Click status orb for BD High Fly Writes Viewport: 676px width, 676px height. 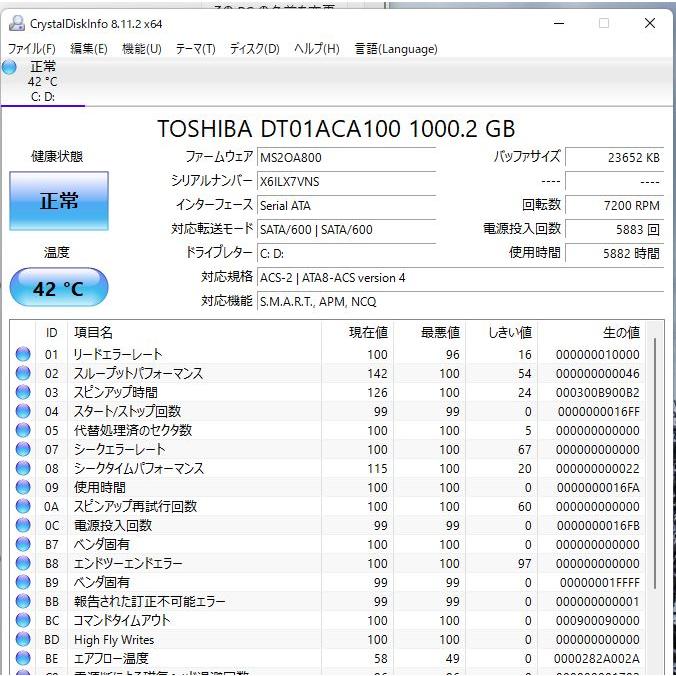click(x=23, y=639)
